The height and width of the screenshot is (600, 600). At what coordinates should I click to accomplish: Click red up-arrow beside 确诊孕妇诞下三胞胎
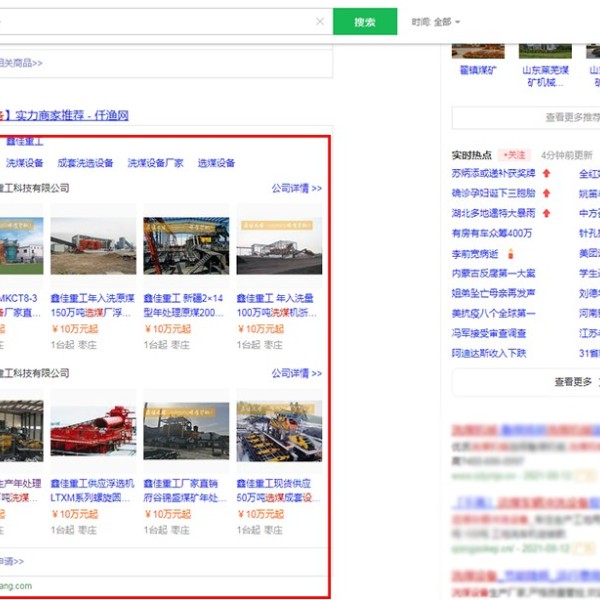(x=546, y=193)
